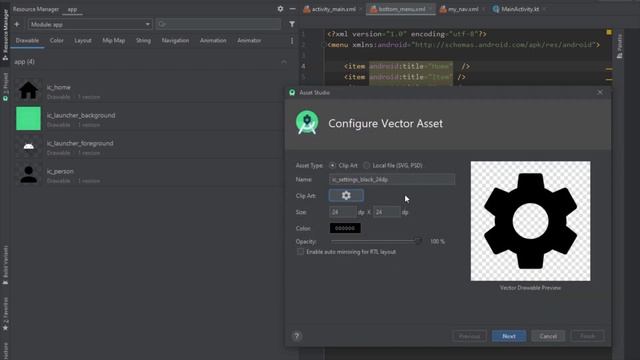This screenshot has width=640, height=360.
Task: Select the Local file (SVG, PSD) radio button
Action: (x=366, y=165)
